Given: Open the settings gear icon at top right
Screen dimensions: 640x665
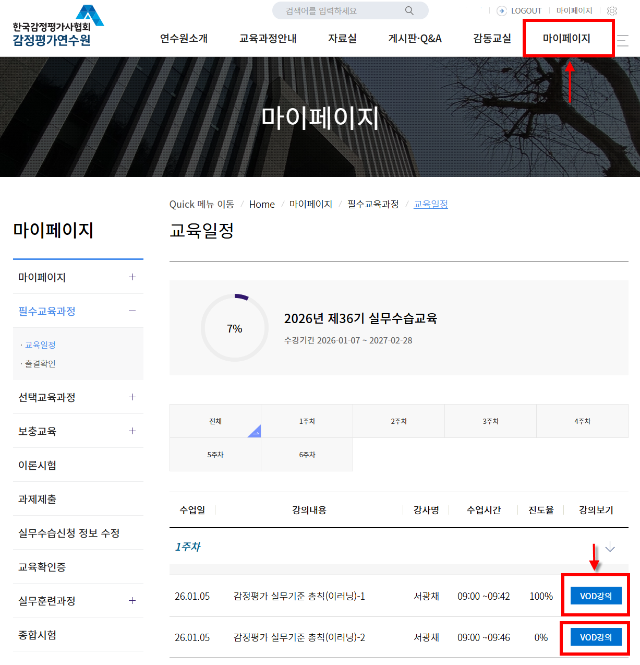Looking at the screenshot, I should click(612, 11).
